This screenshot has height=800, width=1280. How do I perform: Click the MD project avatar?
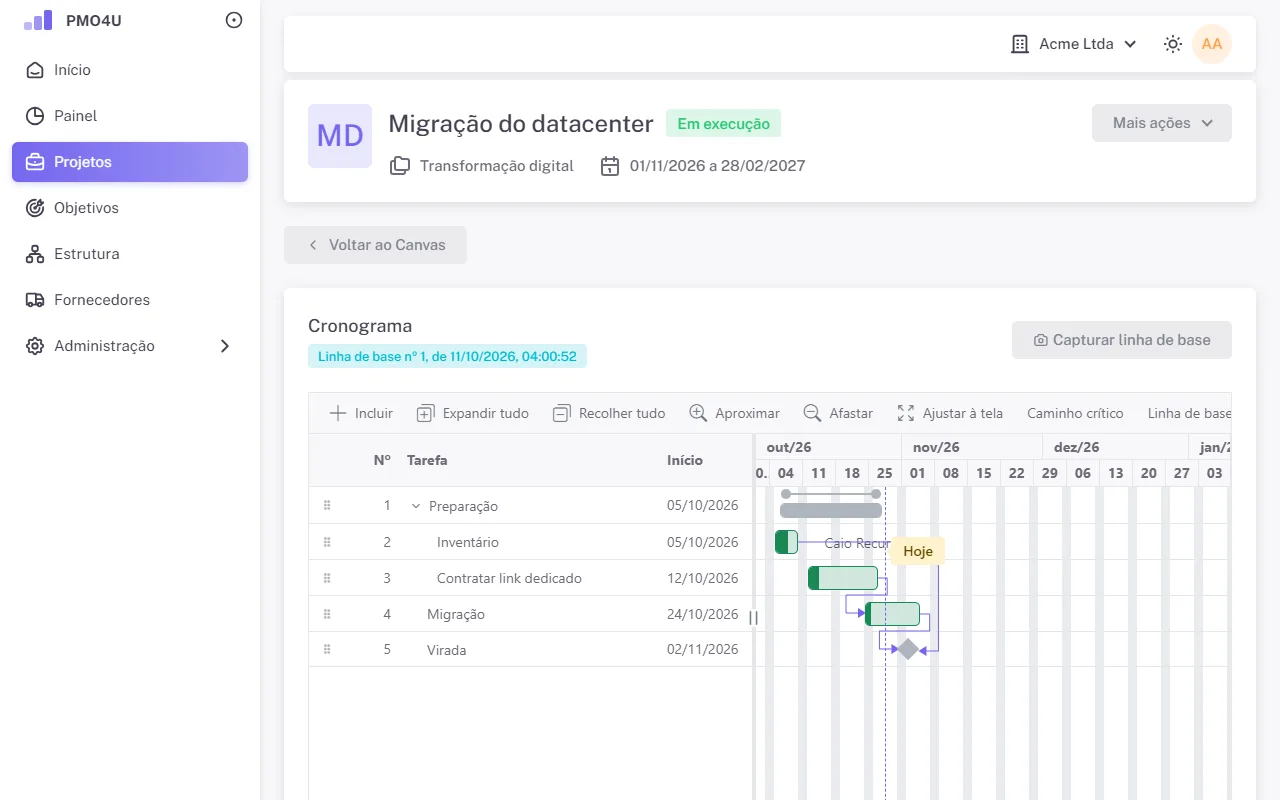coord(340,136)
